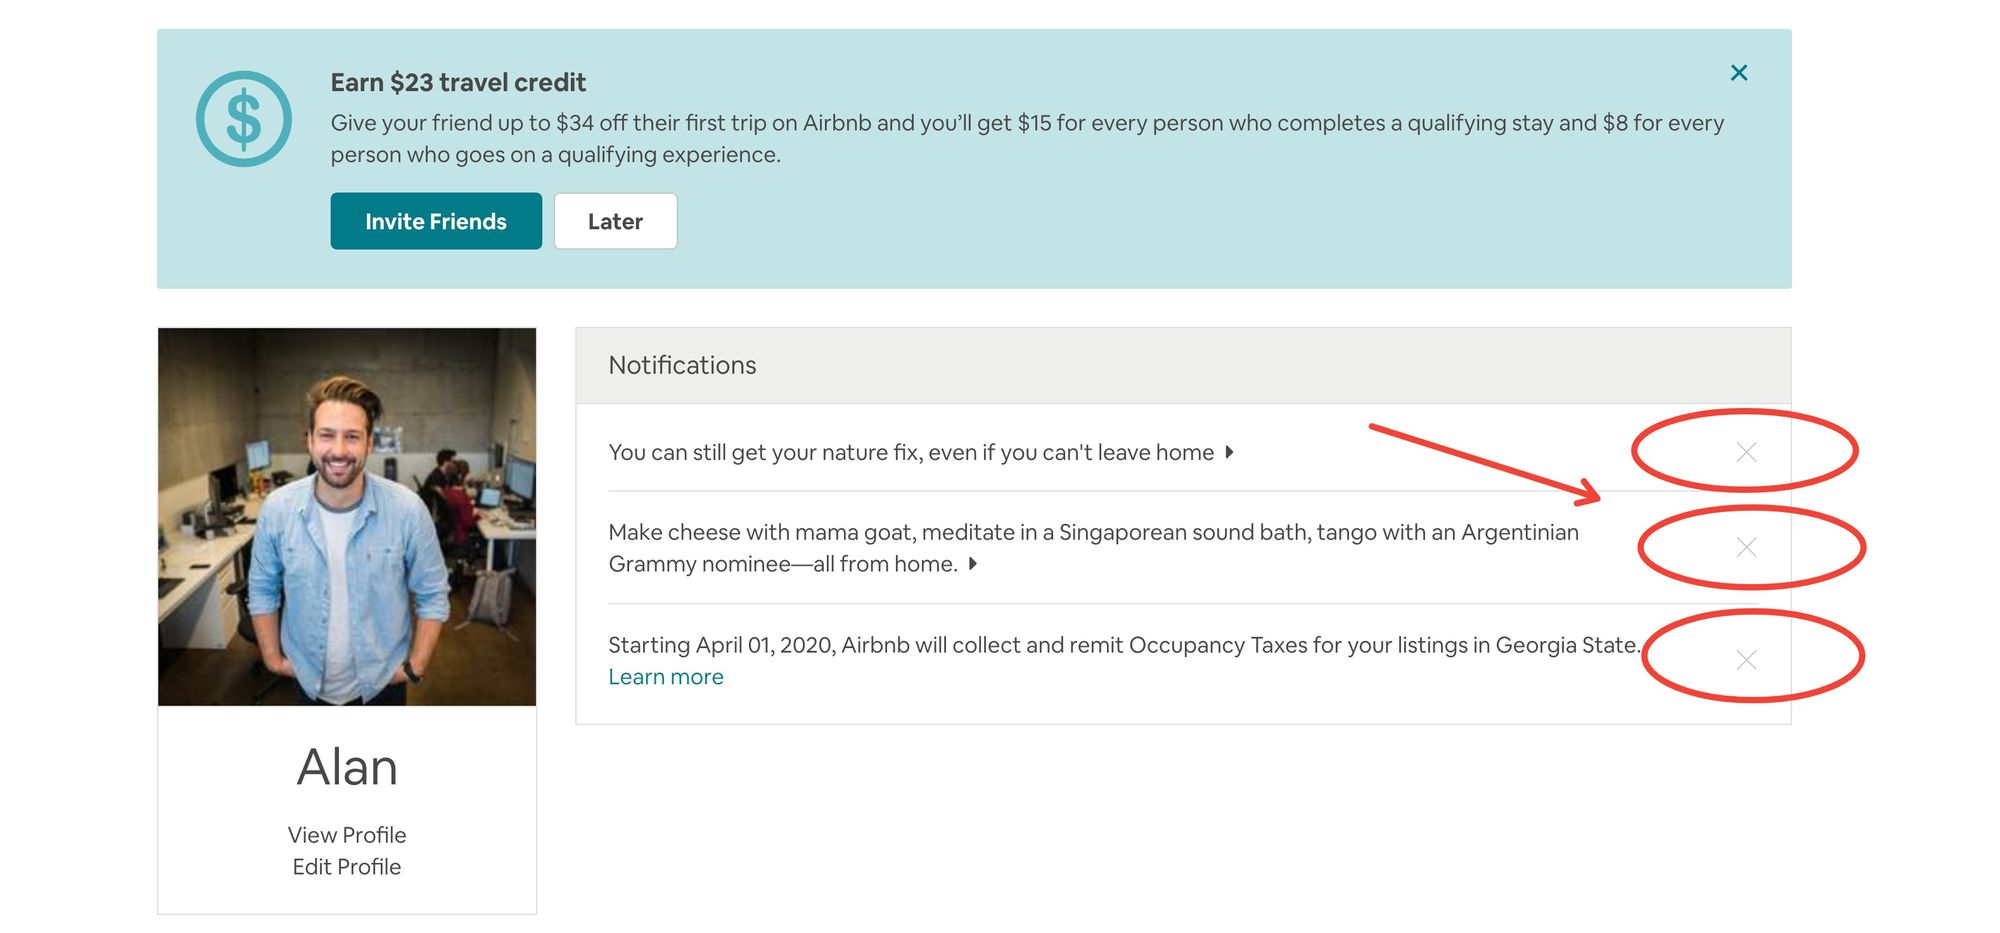The image size is (2000, 933).
Task: Open the nature fix notification text
Action: pyautogui.click(x=911, y=452)
